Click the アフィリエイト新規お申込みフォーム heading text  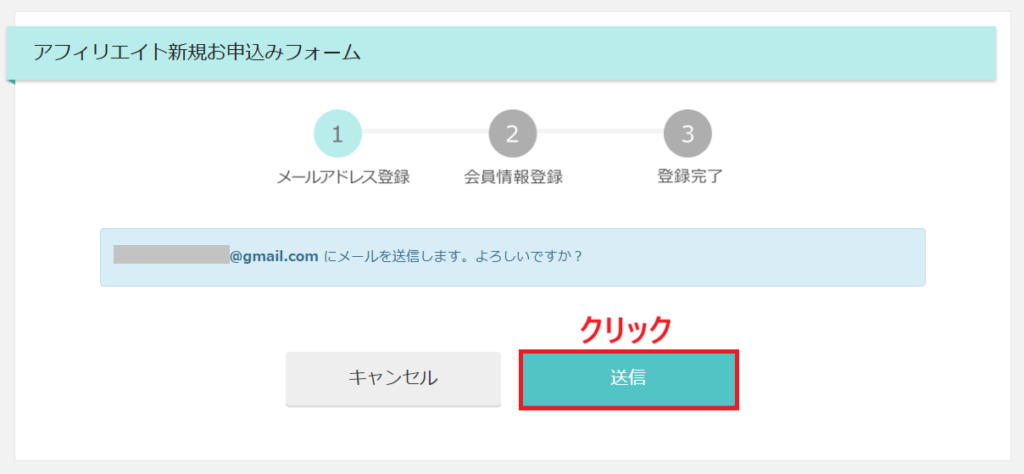(196, 53)
